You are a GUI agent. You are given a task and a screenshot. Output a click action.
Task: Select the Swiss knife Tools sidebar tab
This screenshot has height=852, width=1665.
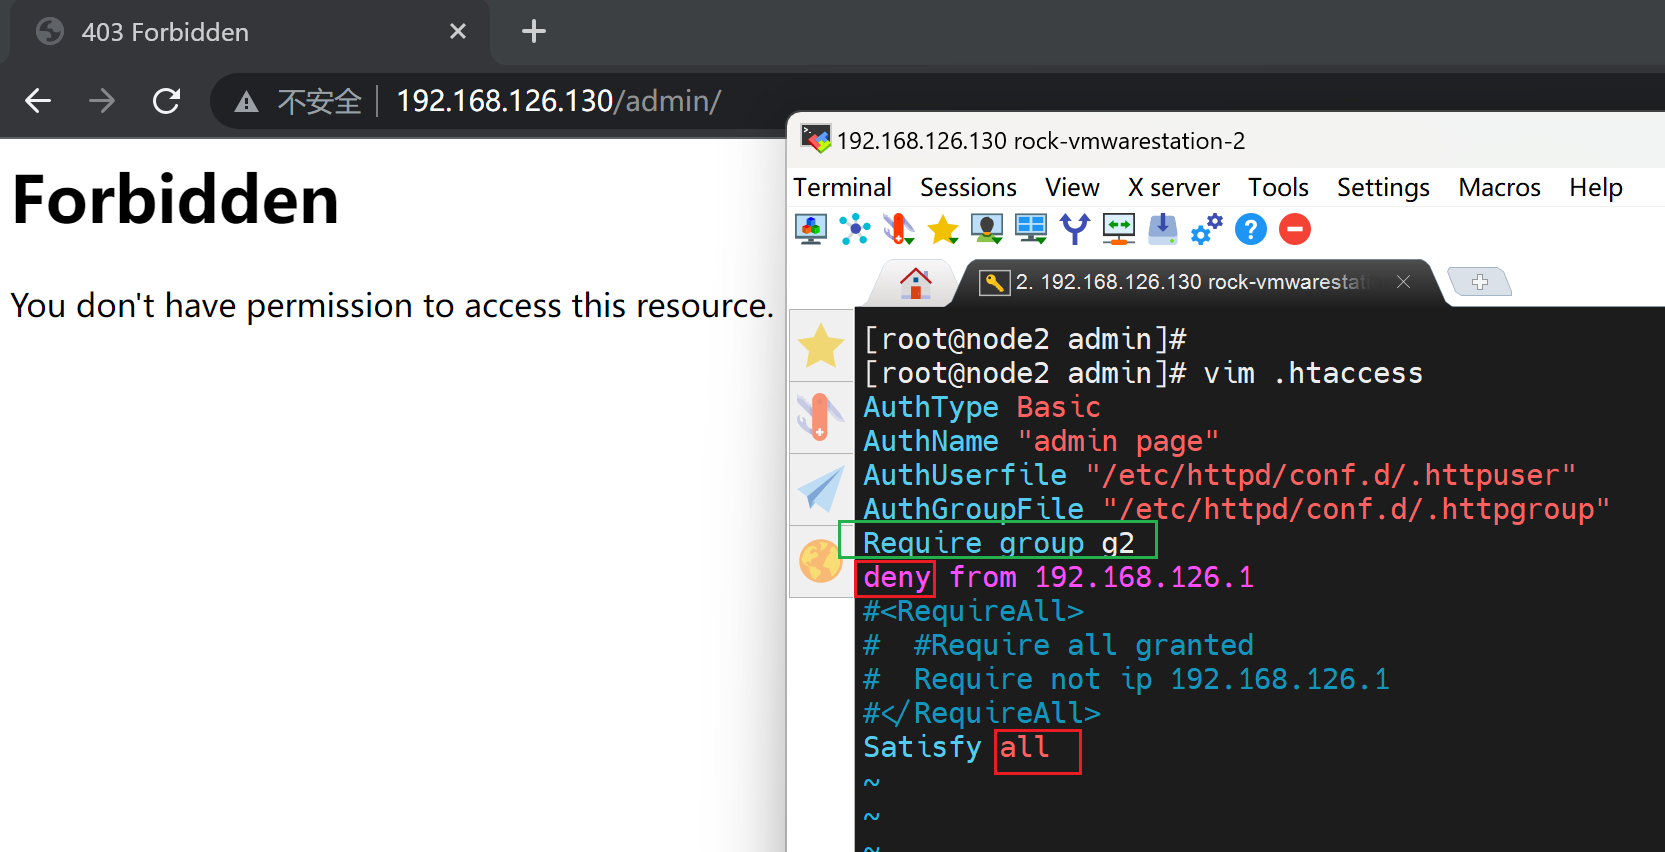pyautogui.click(x=820, y=417)
